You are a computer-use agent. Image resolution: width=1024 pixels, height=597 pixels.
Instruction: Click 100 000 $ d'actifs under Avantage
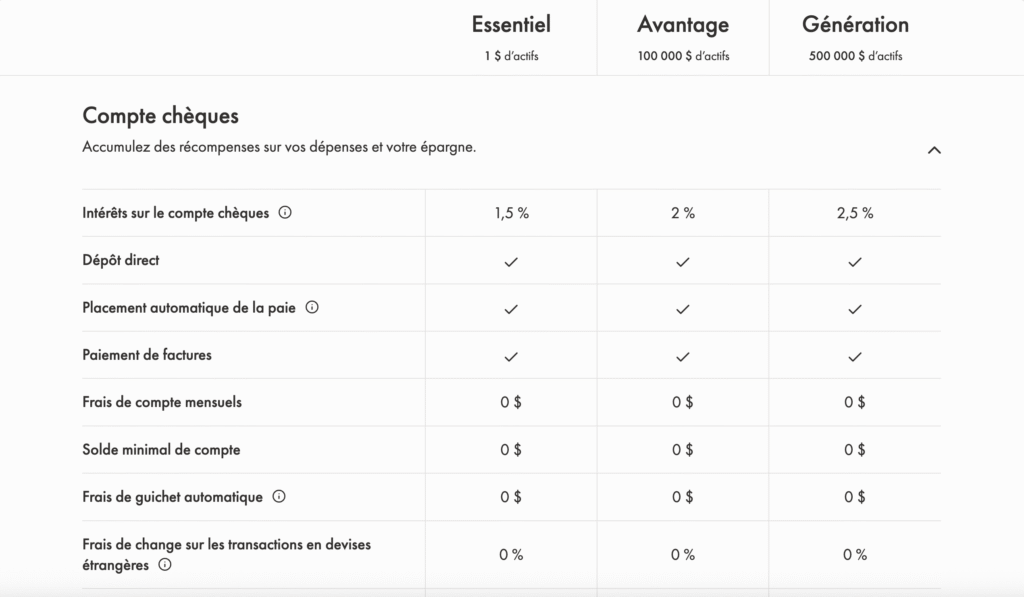pos(682,55)
